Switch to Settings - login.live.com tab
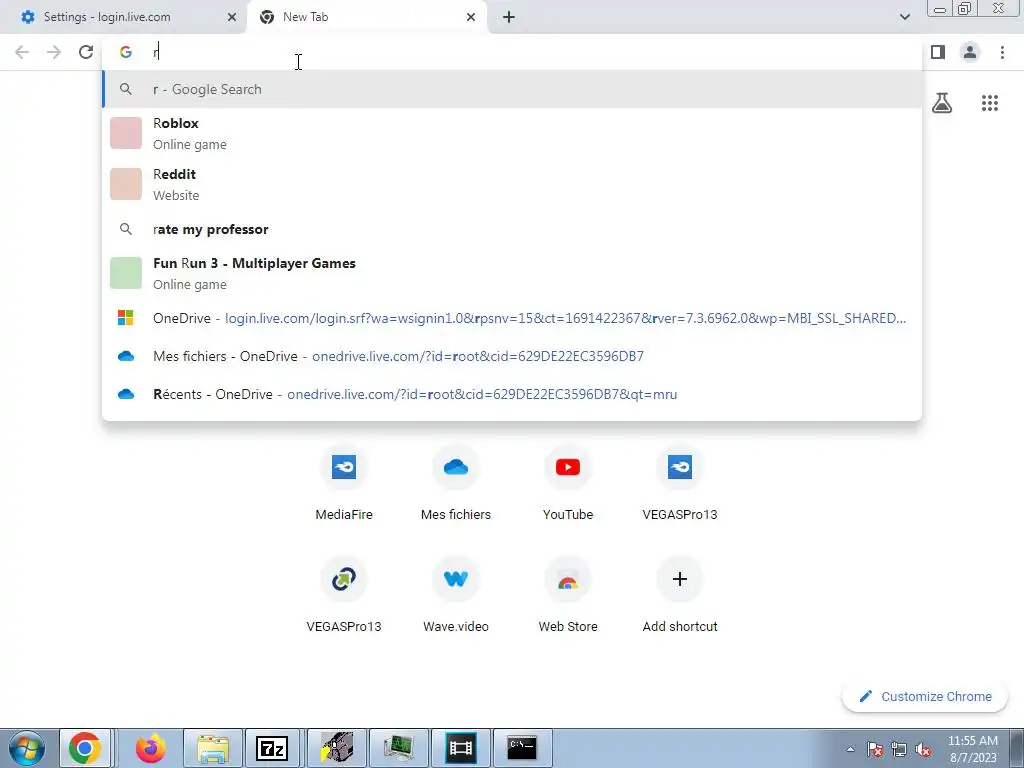 [123, 17]
